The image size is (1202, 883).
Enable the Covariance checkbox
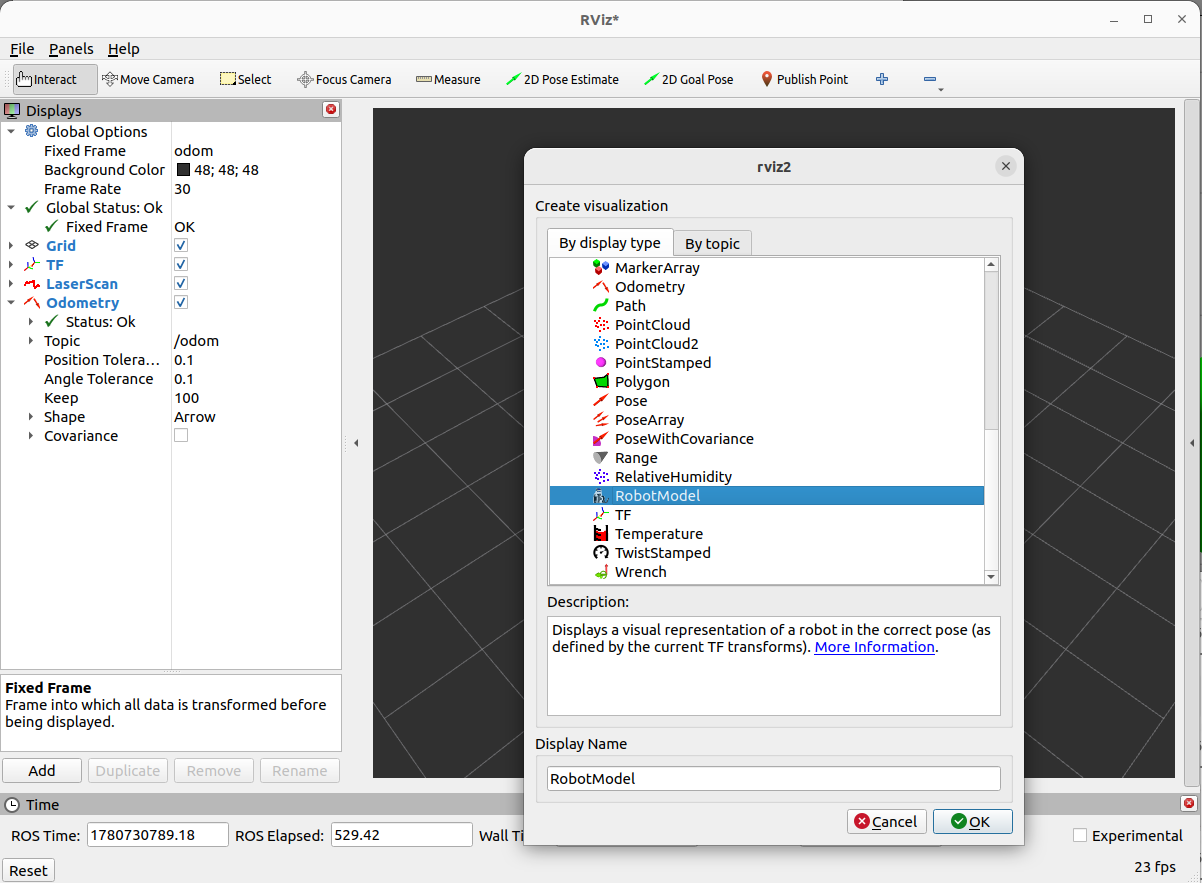click(x=181, y=436)
